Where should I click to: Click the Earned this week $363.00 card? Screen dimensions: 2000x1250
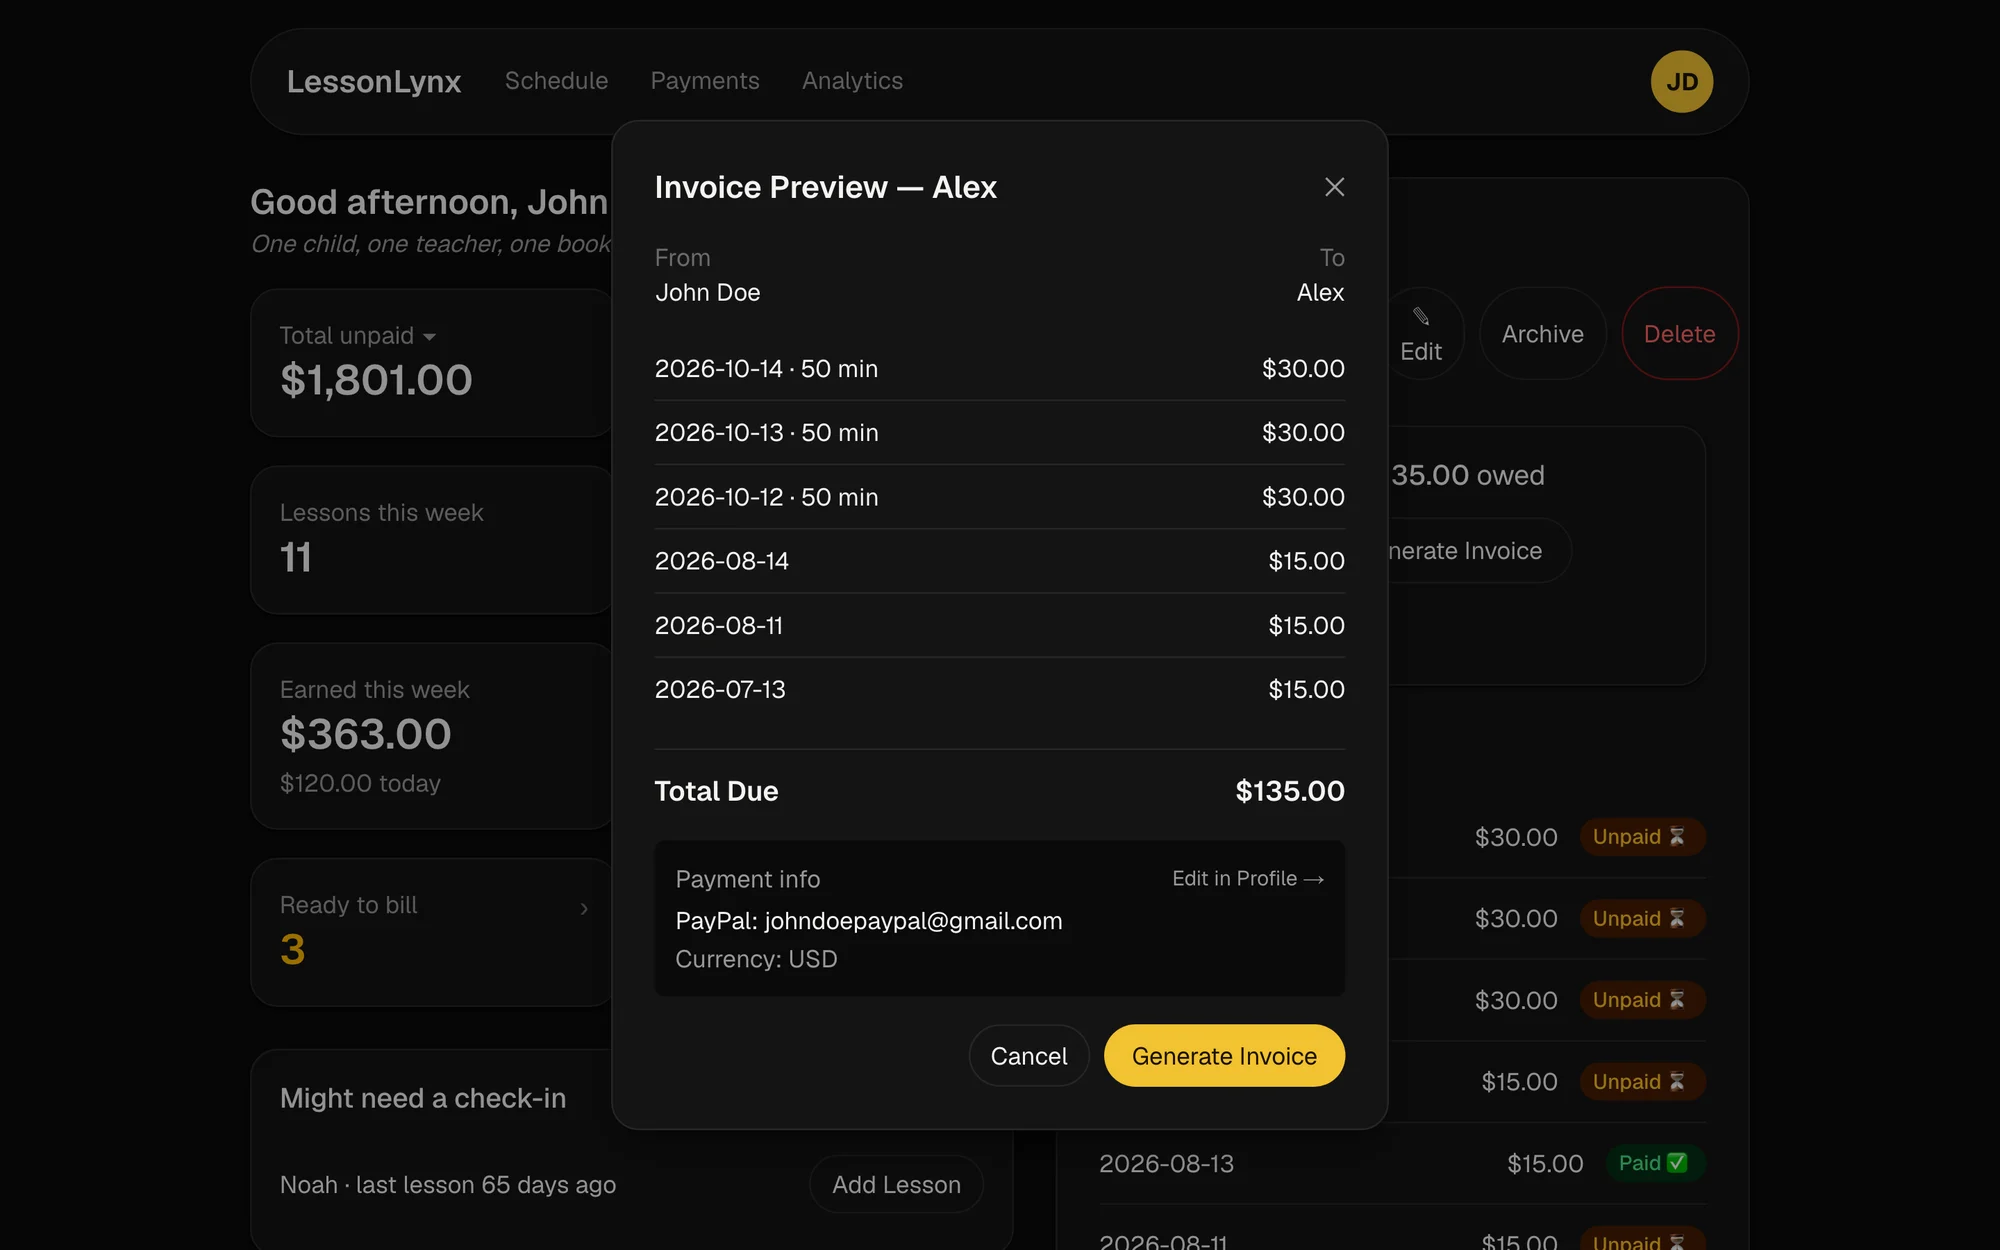tap(432, 736)
